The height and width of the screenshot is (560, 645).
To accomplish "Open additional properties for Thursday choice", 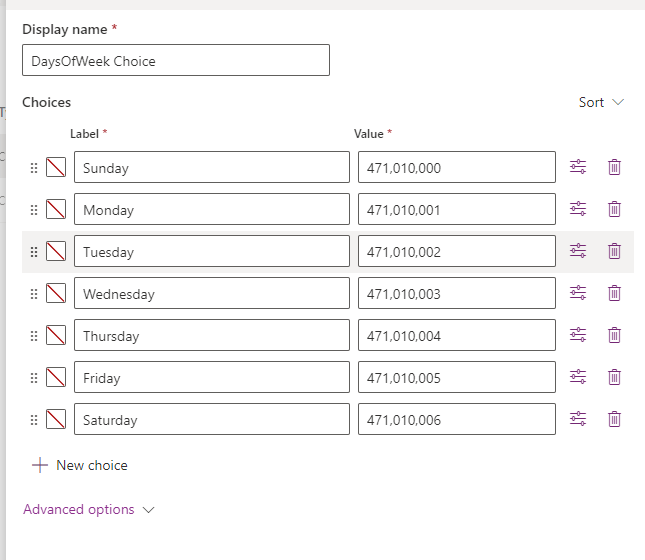I will pos(578,335).
